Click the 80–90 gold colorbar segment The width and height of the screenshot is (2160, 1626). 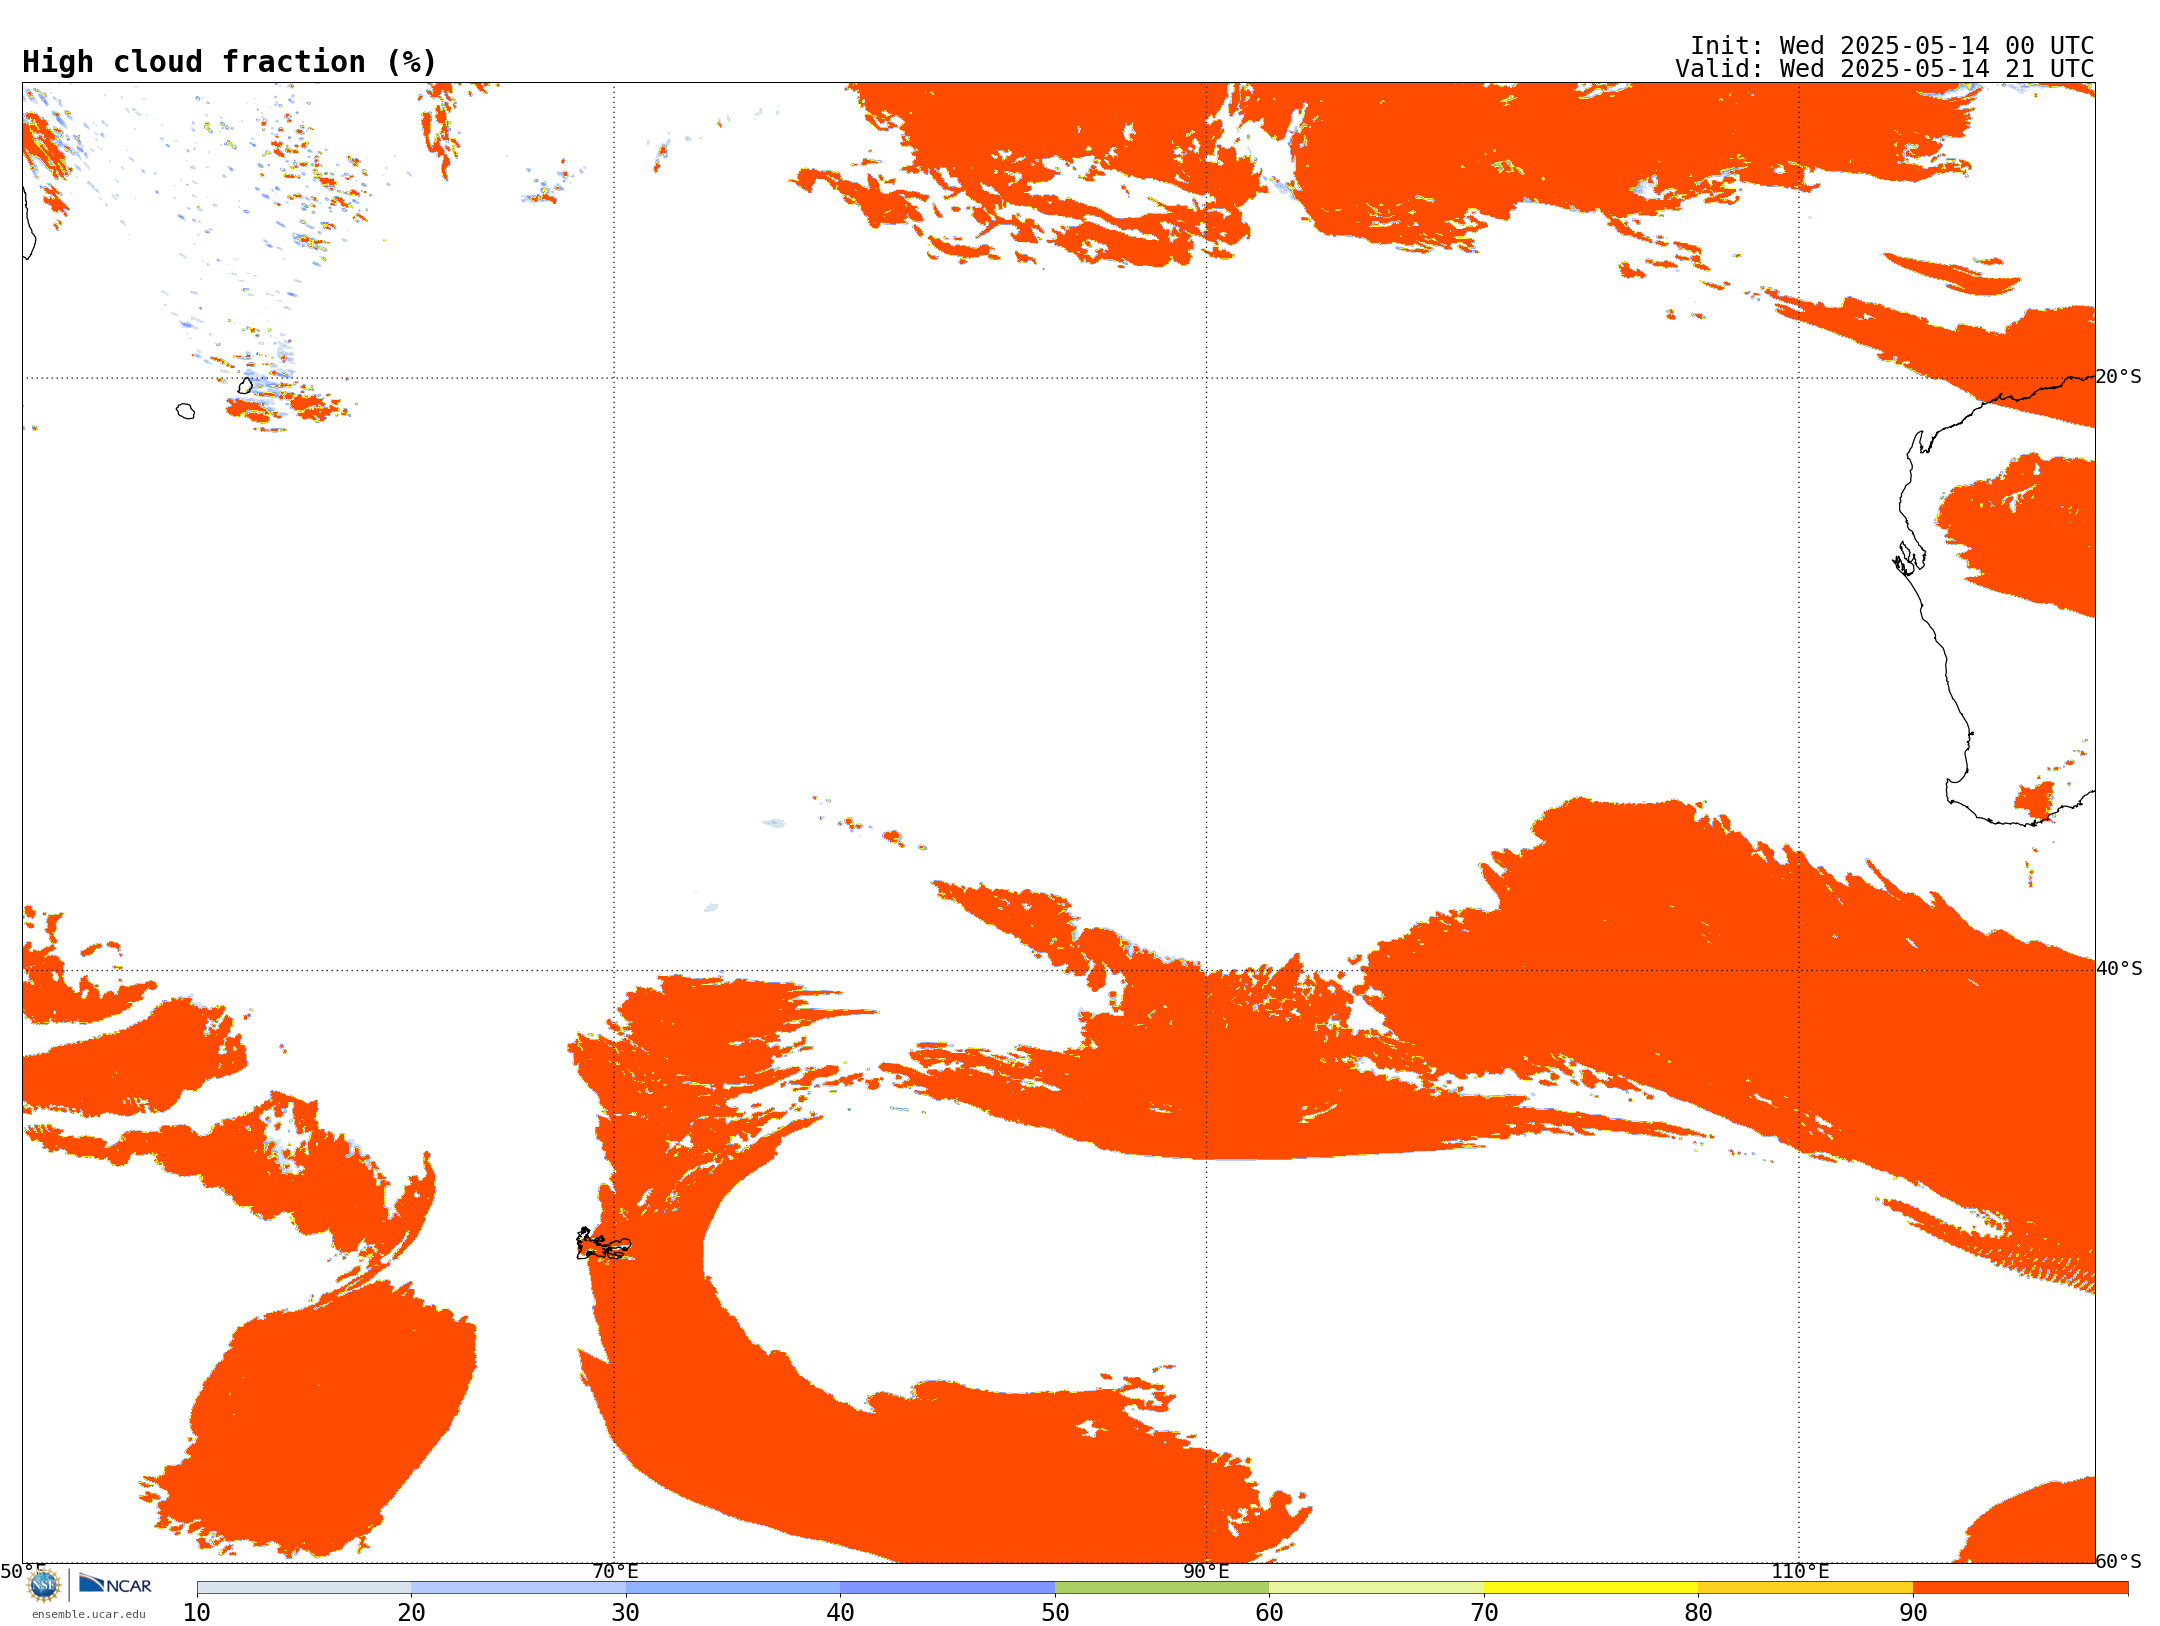1805,1588
